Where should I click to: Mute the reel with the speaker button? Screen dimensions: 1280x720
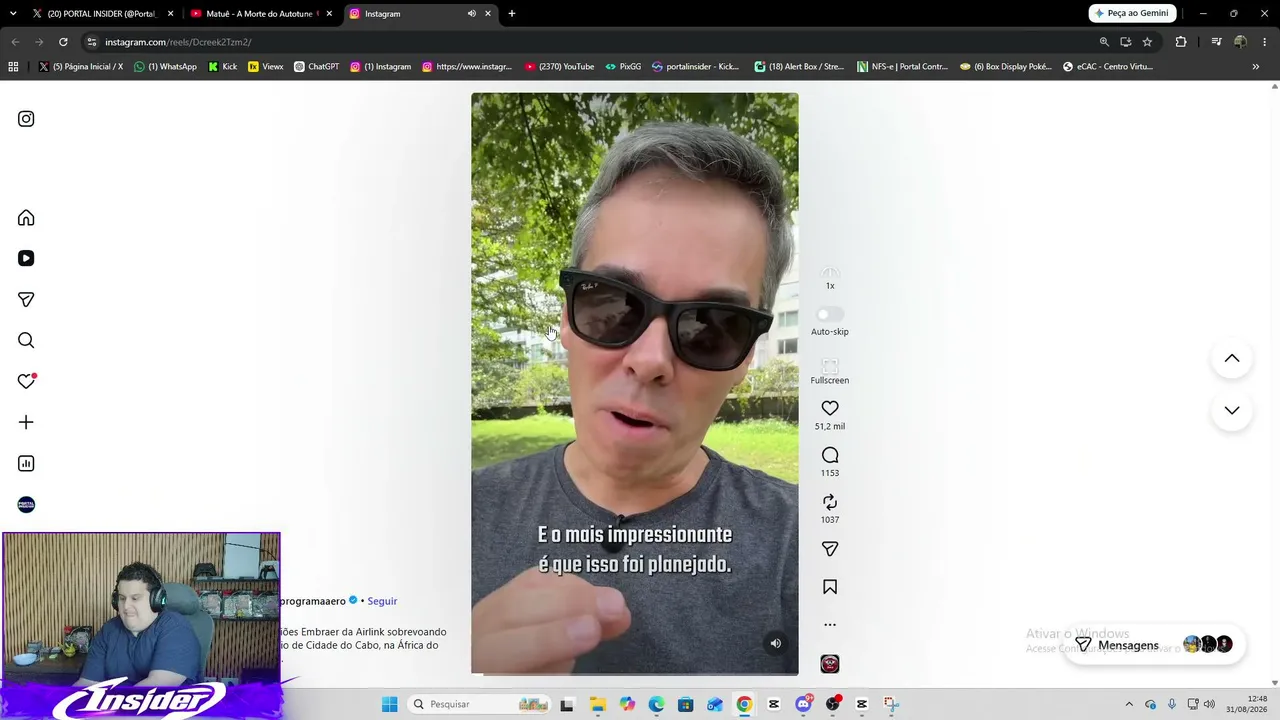pyautogui.click(x=775, y=643)
